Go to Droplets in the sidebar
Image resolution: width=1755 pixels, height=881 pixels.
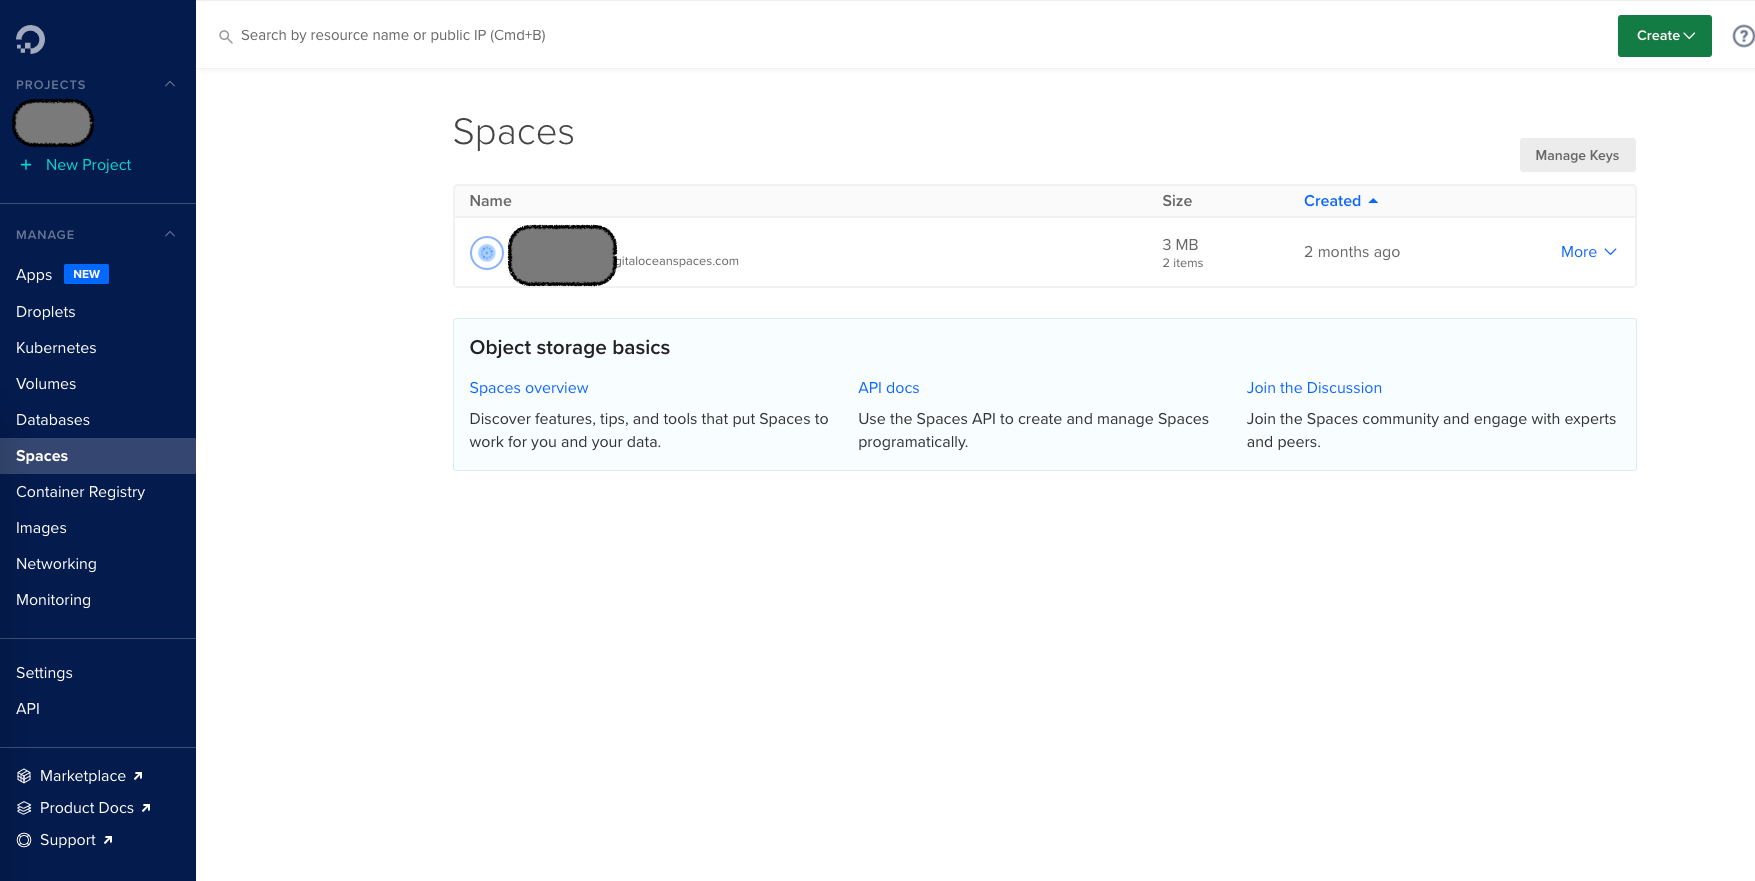click(46, 312)
